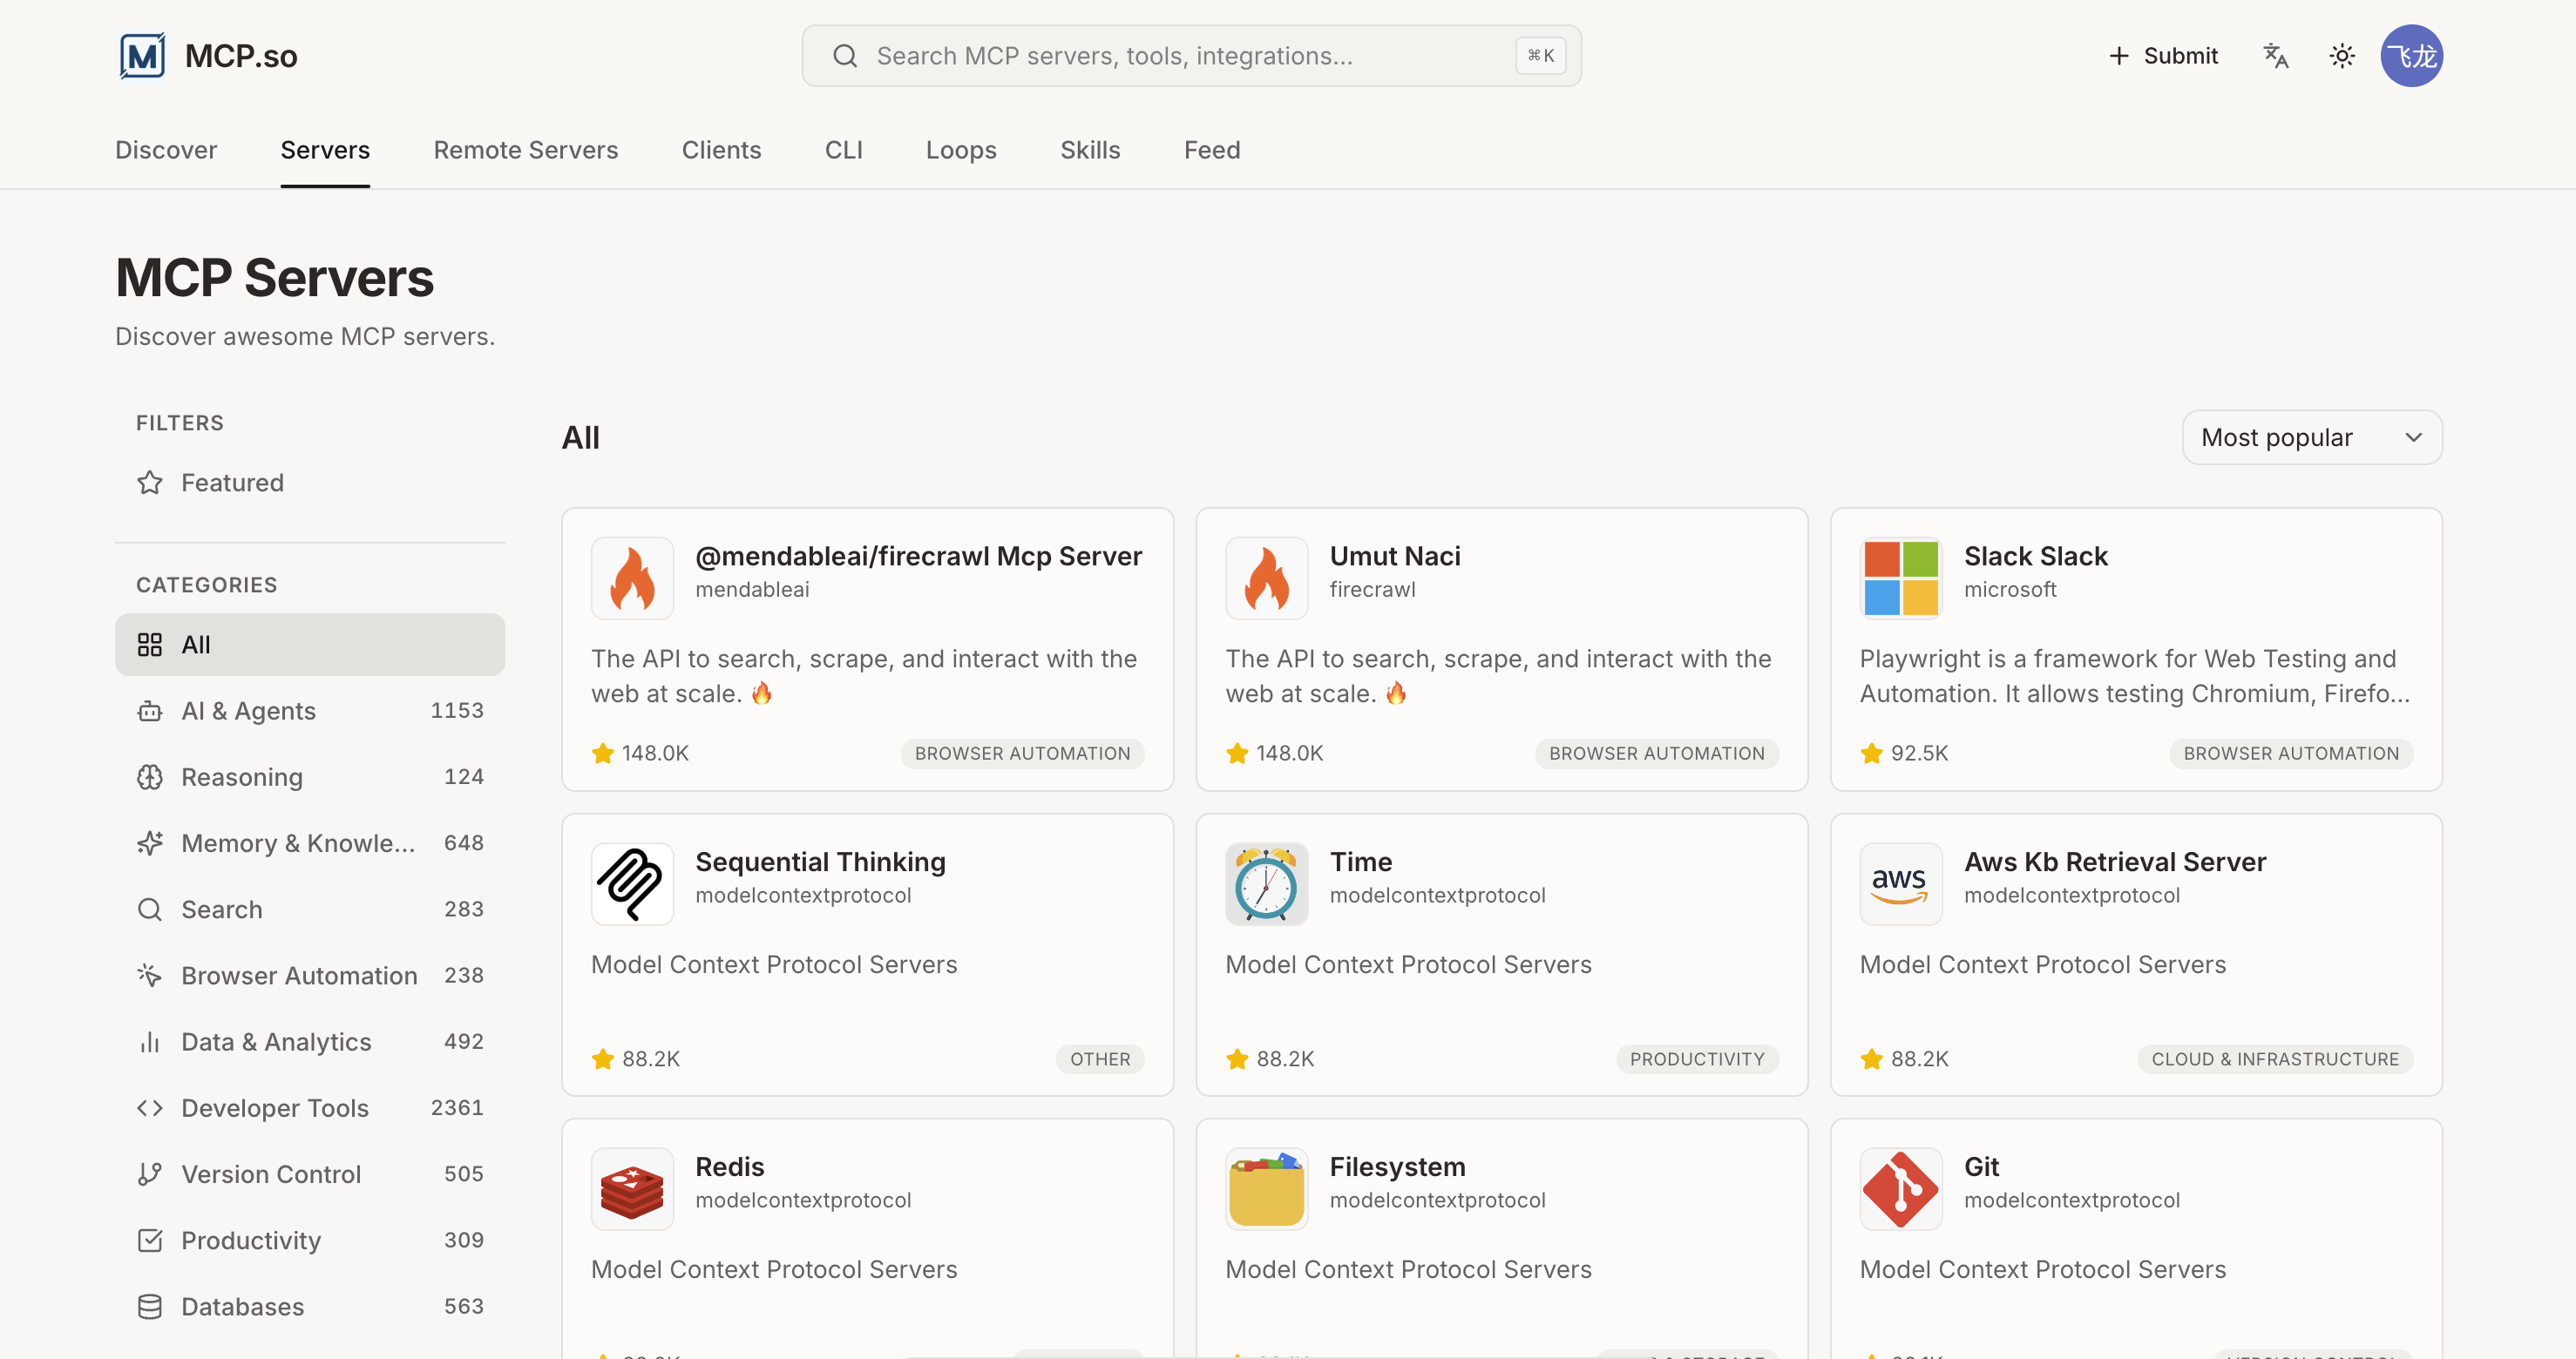Focus the Search MCP servers input field
This screenshot has height=1359, width=2576.
pyautogui.click(x=1191, y=56)
